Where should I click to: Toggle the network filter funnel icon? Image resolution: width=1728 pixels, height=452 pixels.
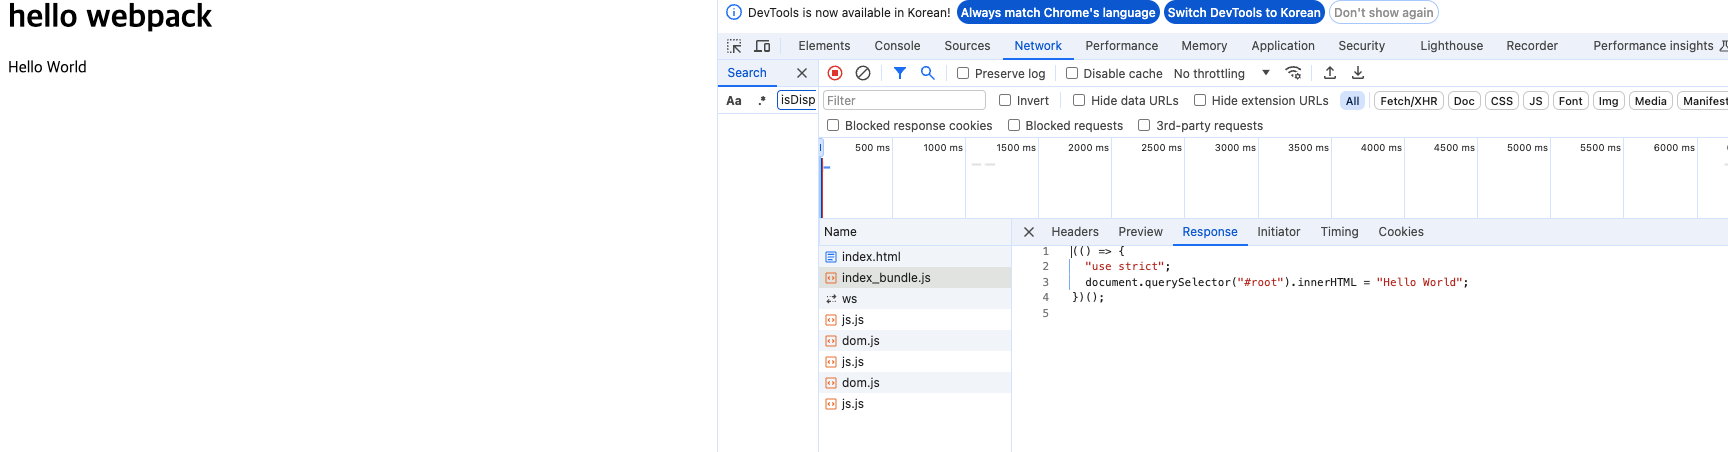[900, 73]
